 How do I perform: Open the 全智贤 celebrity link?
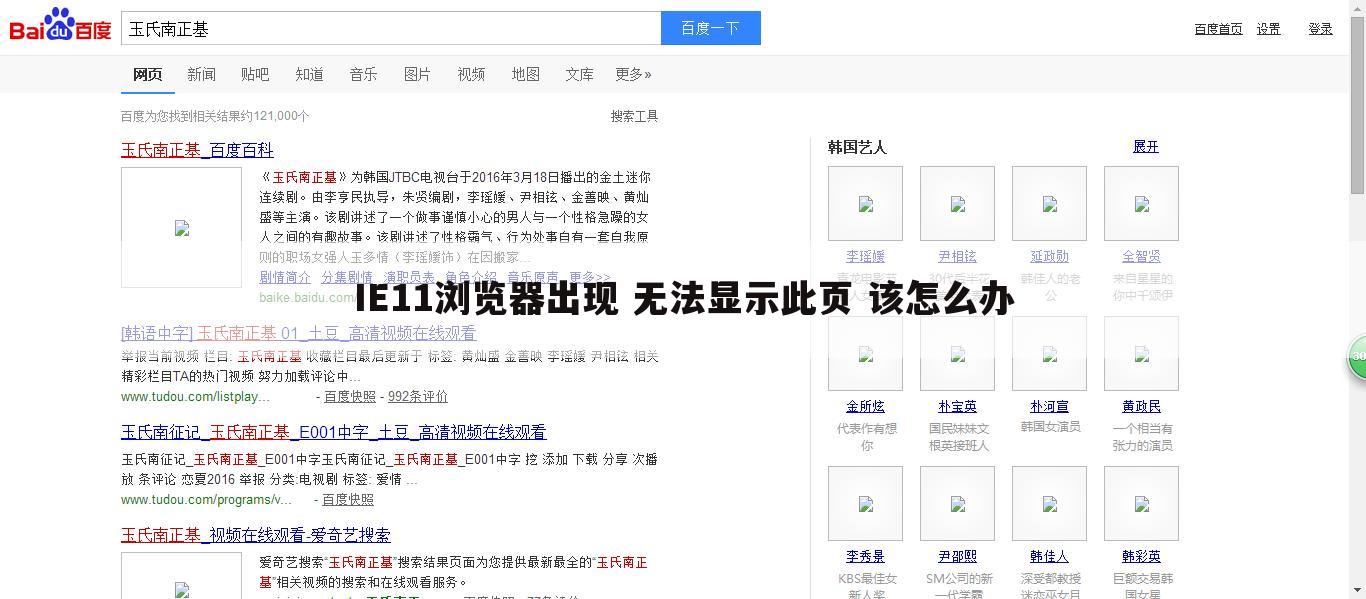pyautogui.click(x=1141, y=256)
